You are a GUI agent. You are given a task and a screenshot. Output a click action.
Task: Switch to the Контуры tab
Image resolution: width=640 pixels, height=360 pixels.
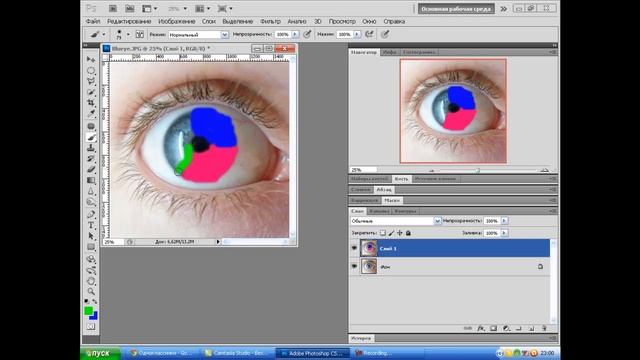(x=405, y=211)
